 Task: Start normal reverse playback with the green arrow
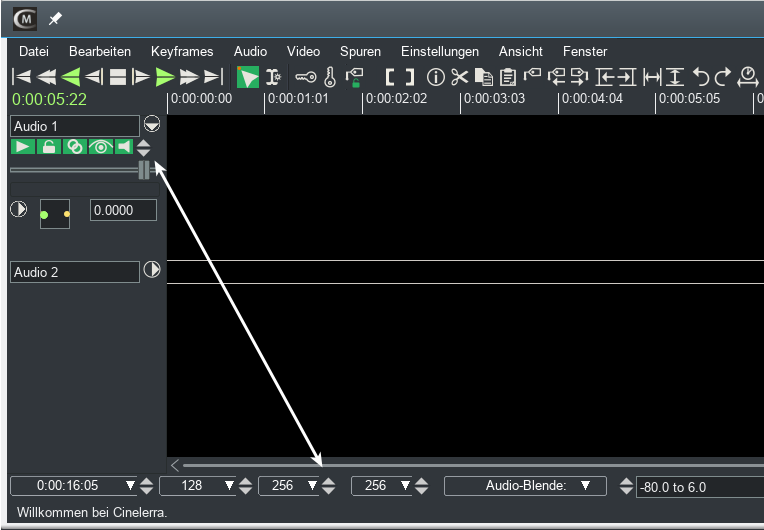coord(71,77)
